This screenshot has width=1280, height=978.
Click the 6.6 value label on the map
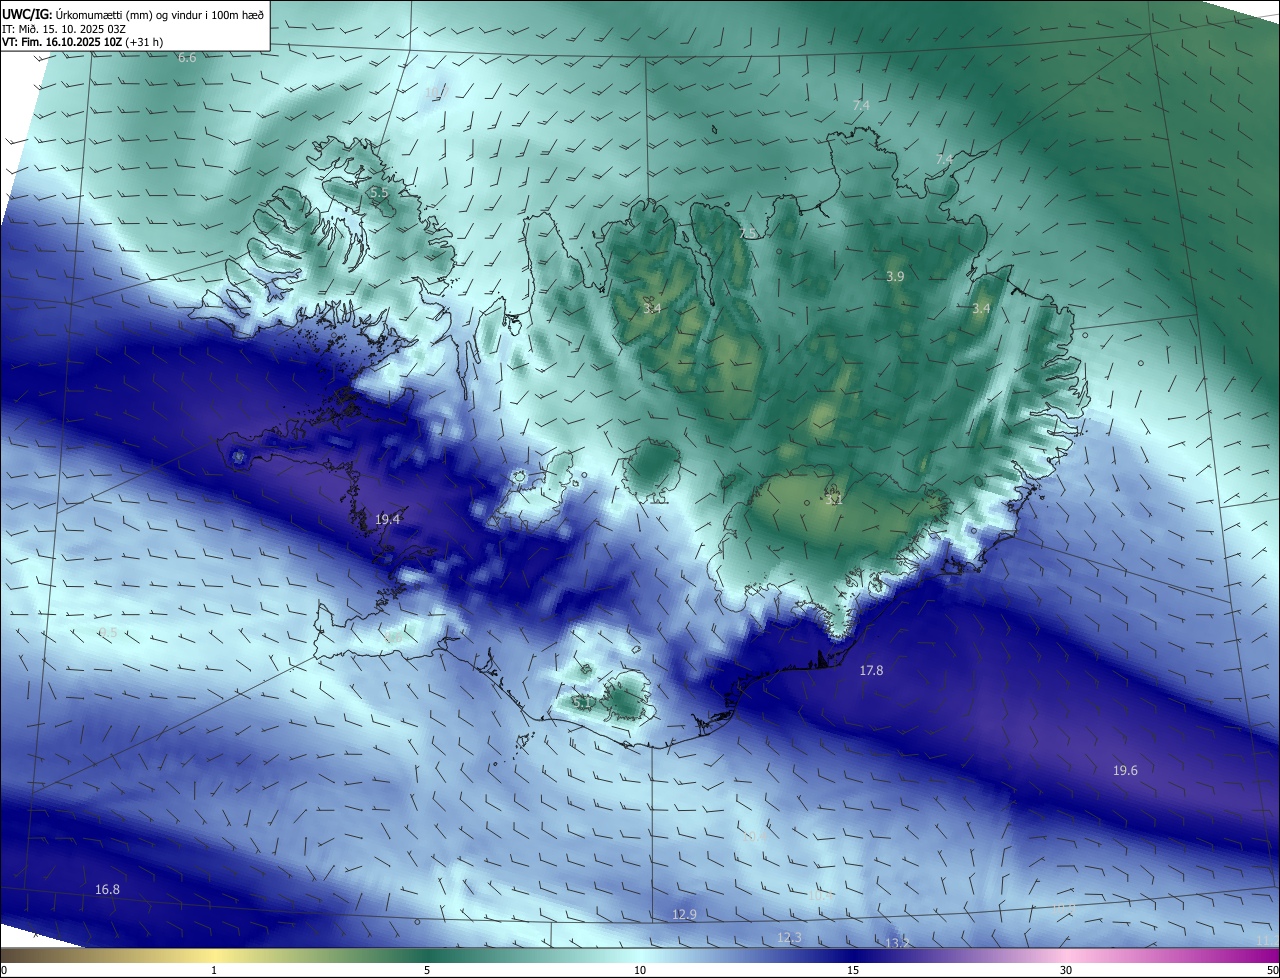(187, 58)
